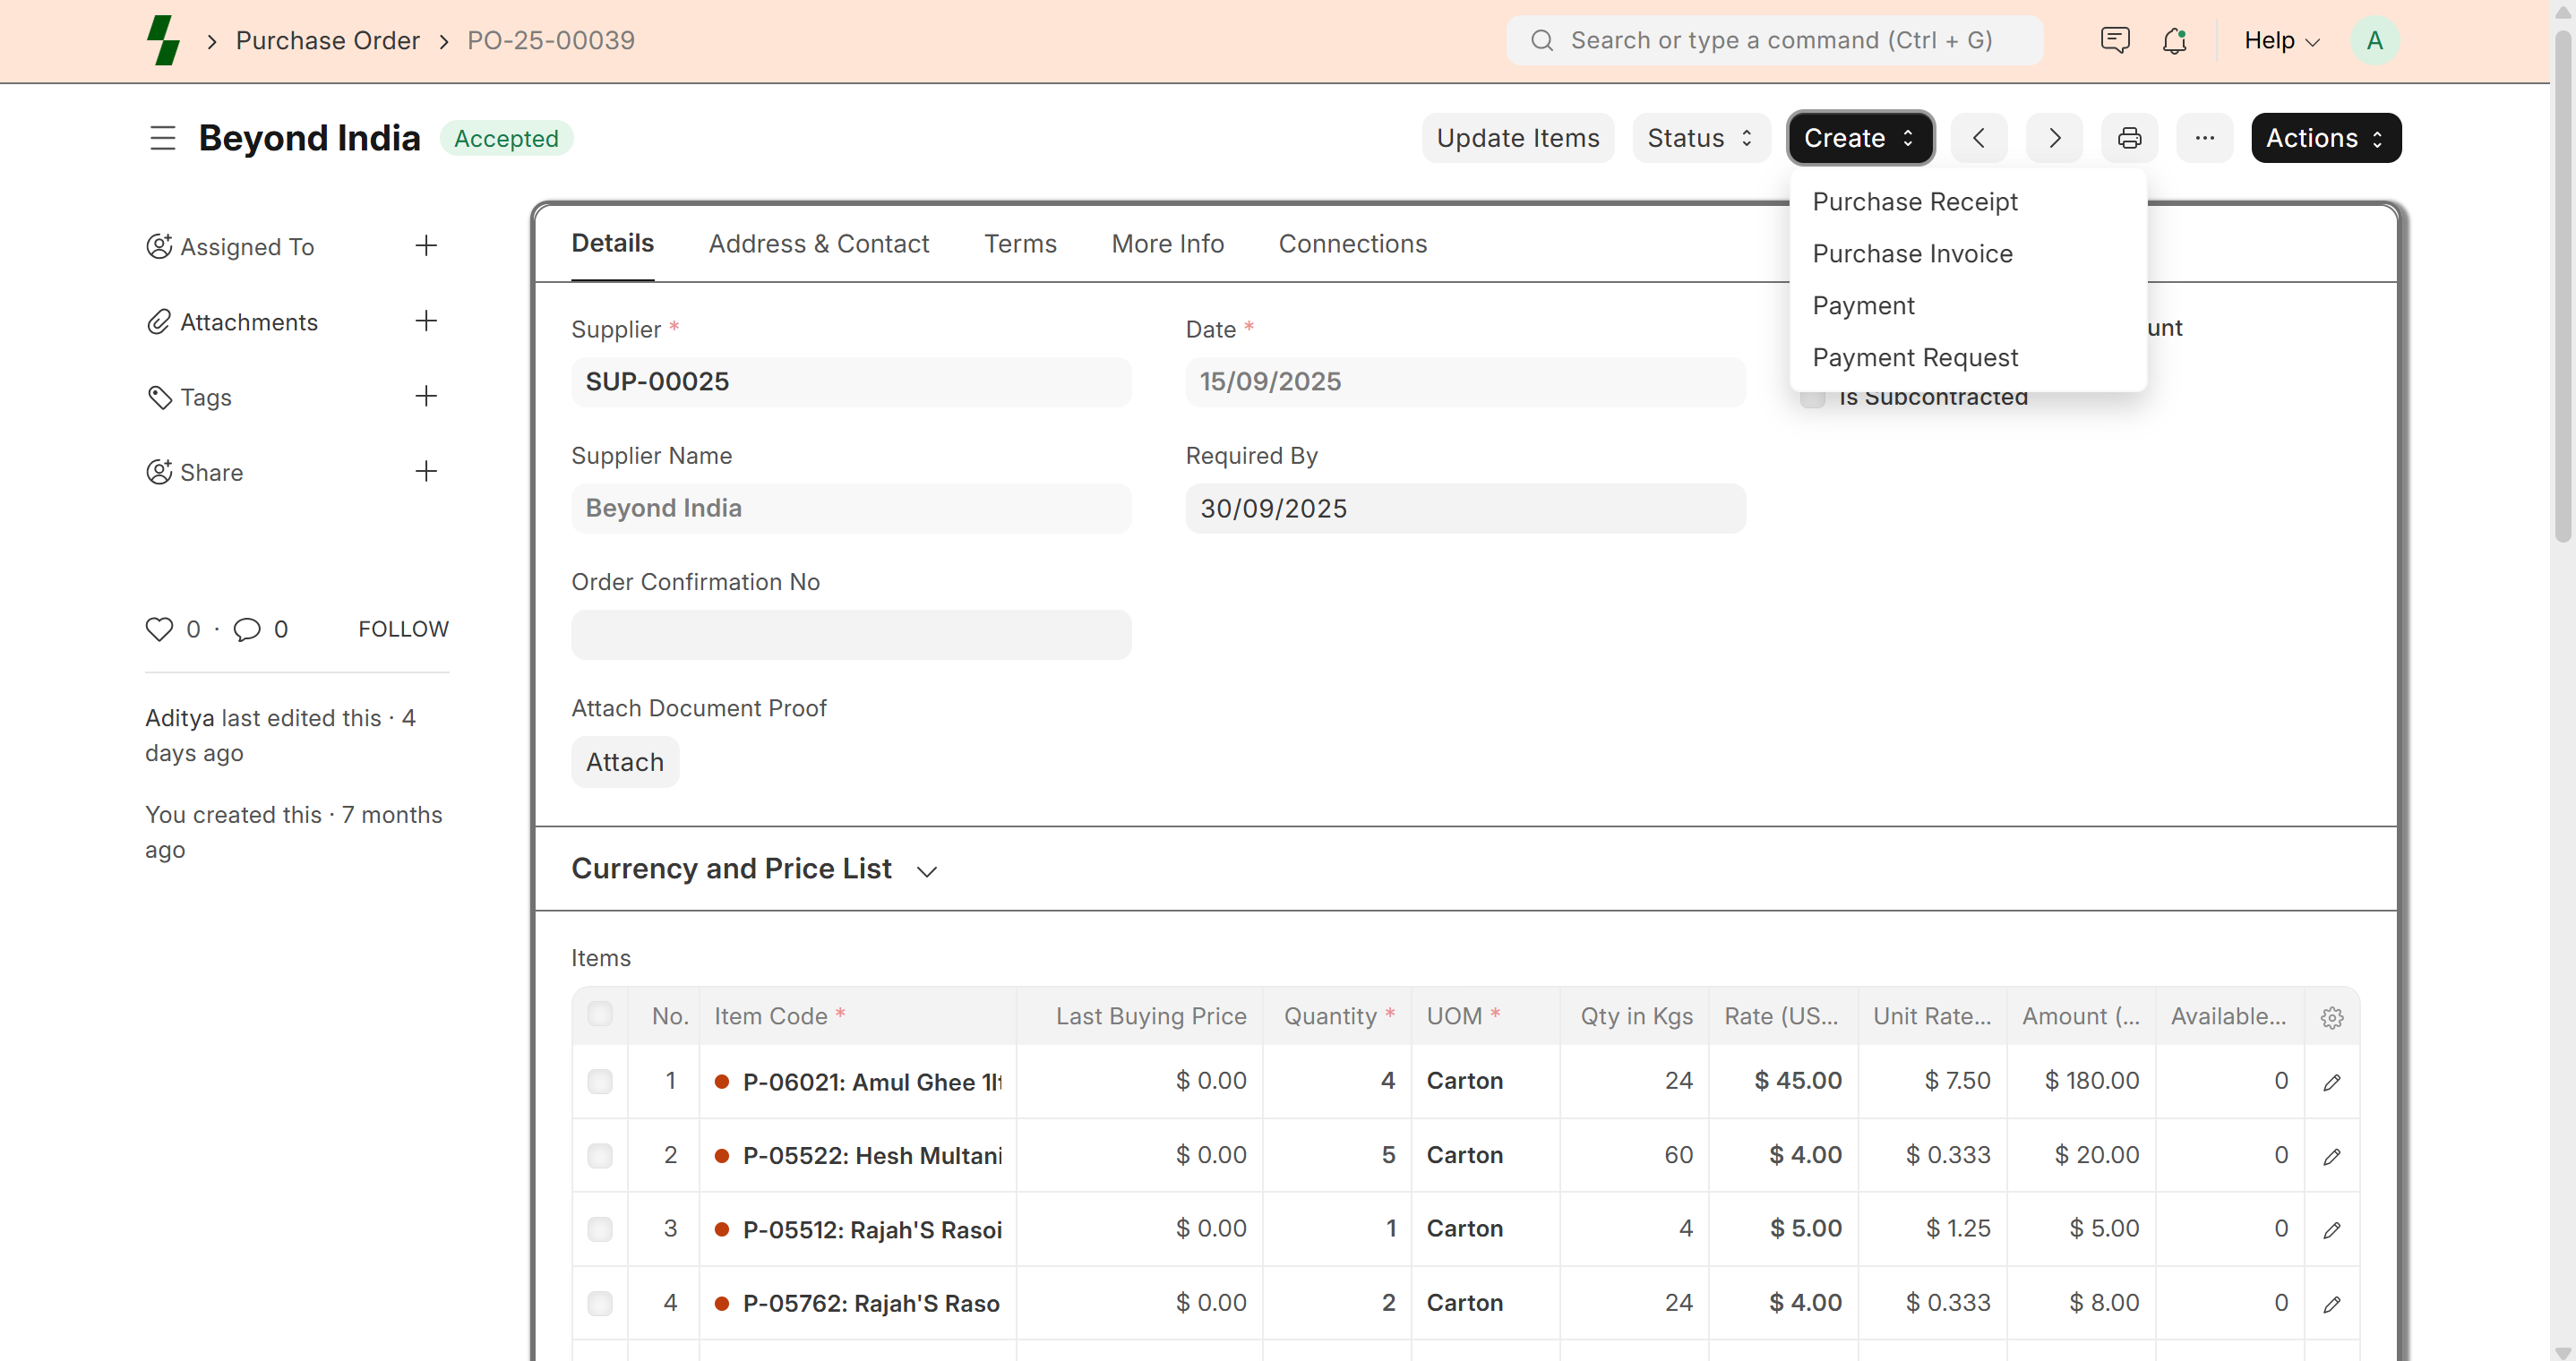The image size is (2576, 1361).
Task: Open the Status dropdown
Action: click(1700, 138)
